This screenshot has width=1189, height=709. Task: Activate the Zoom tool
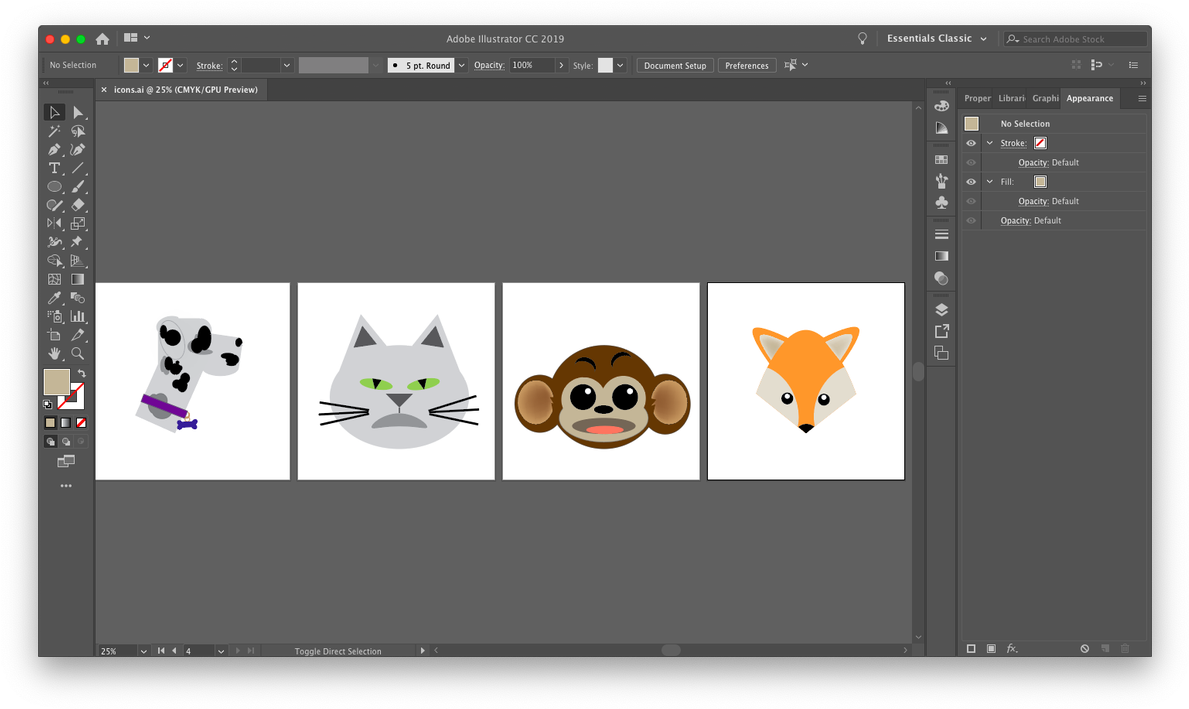(77, 354)
